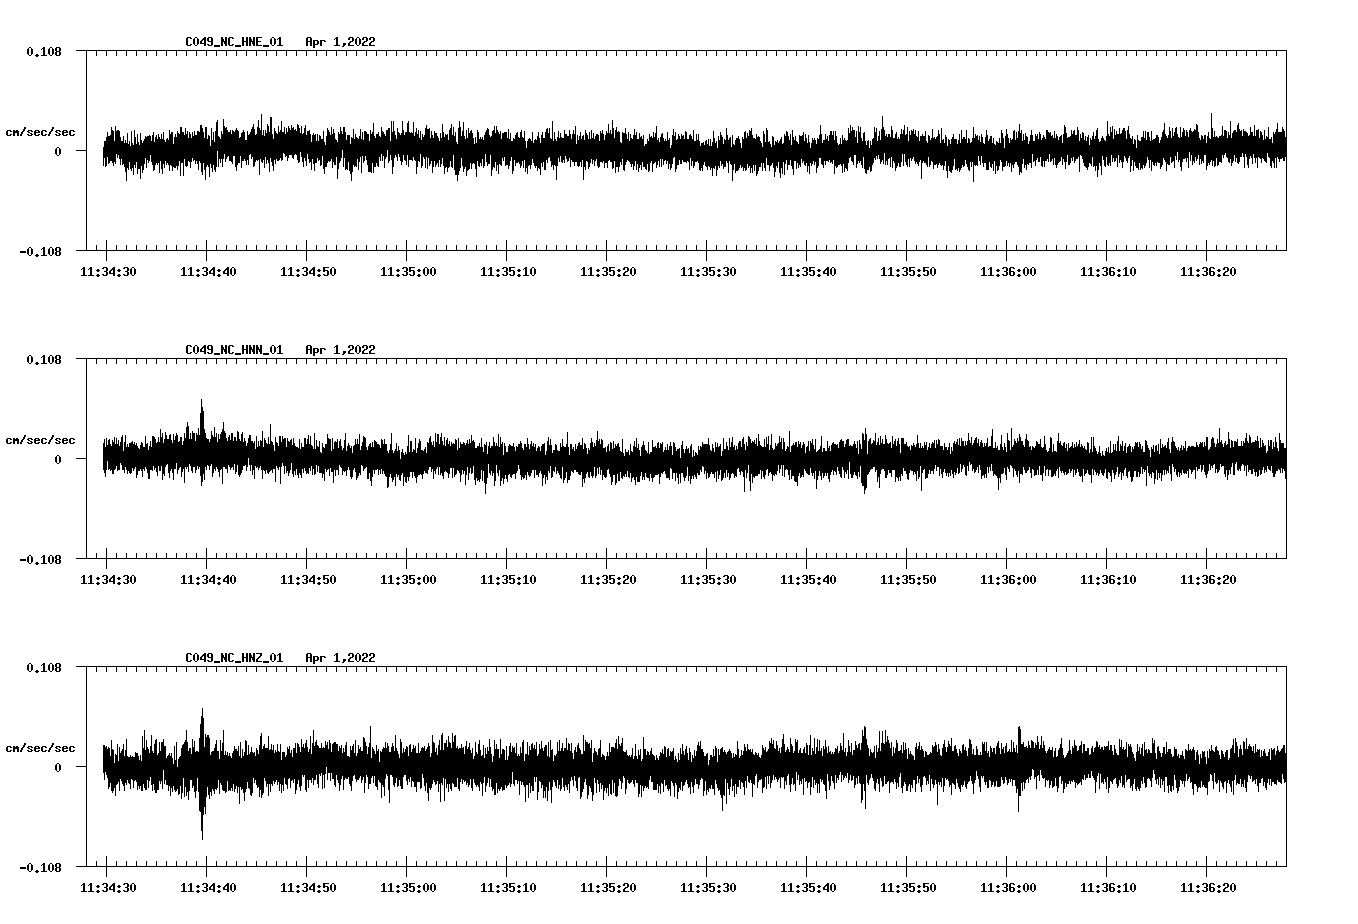Click the 11:35:10 time label under HNZ plot
1358x924 pixels.
click(508, 888)
